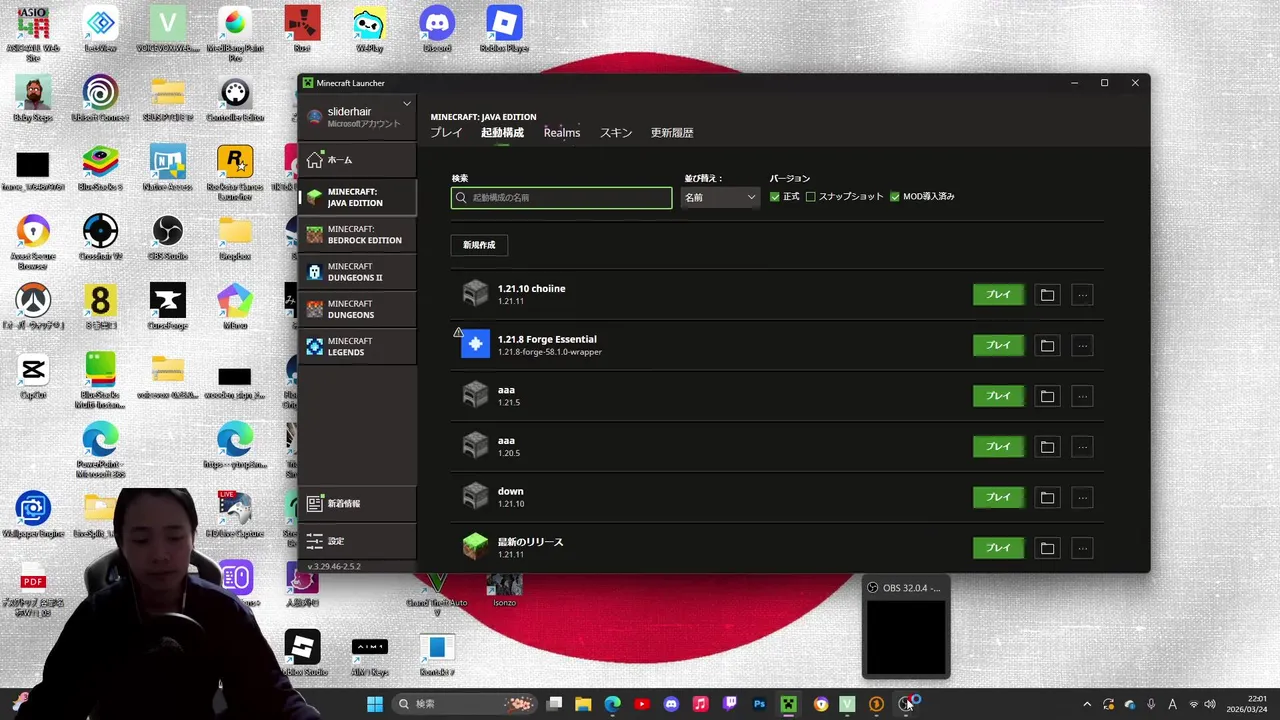Open the Dropbox folder on desktop
The width and height of the screenshot is (1280, 720).
click(x=235, y=237)
